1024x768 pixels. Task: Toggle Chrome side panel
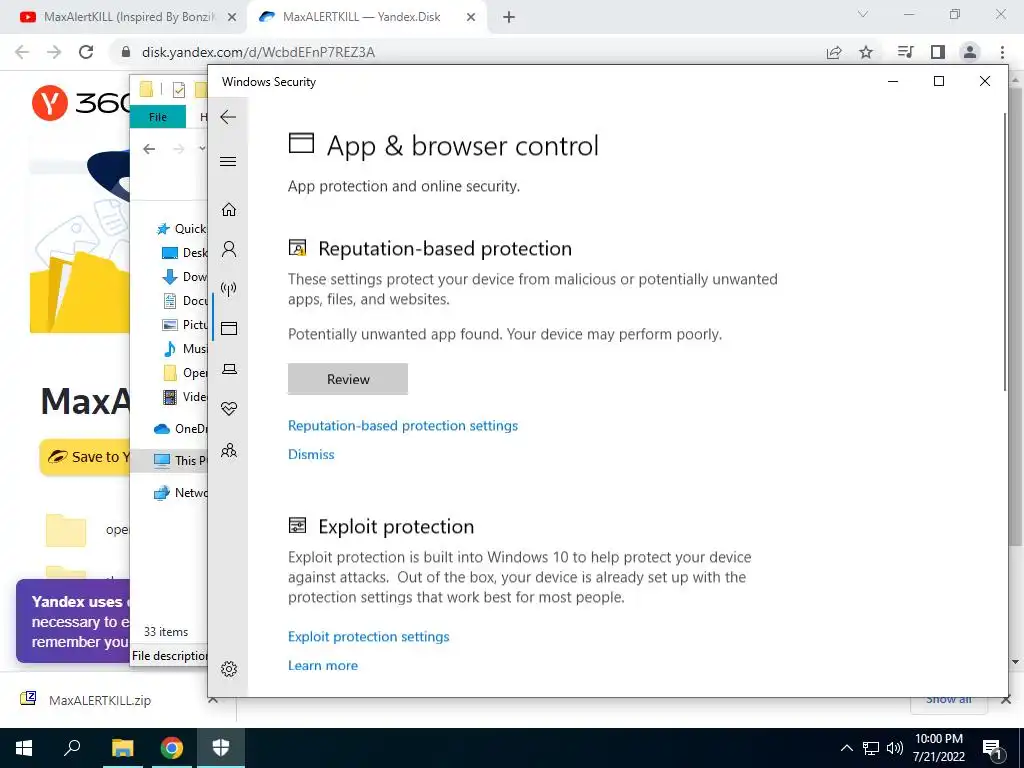point(938,52)
